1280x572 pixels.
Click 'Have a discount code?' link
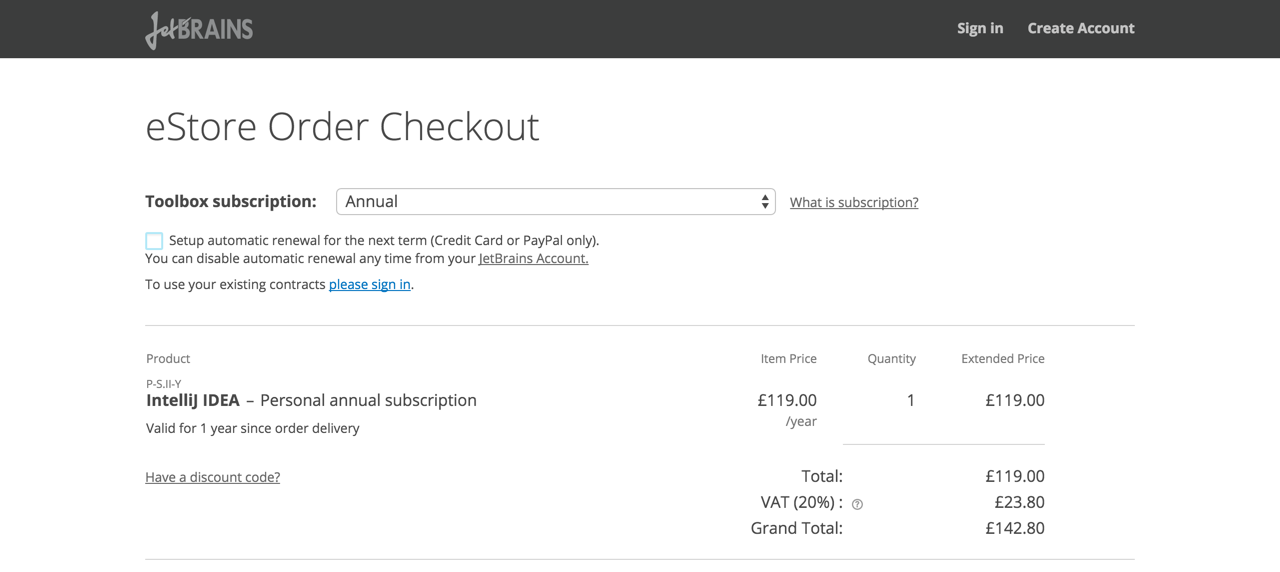tap(212, 477)
